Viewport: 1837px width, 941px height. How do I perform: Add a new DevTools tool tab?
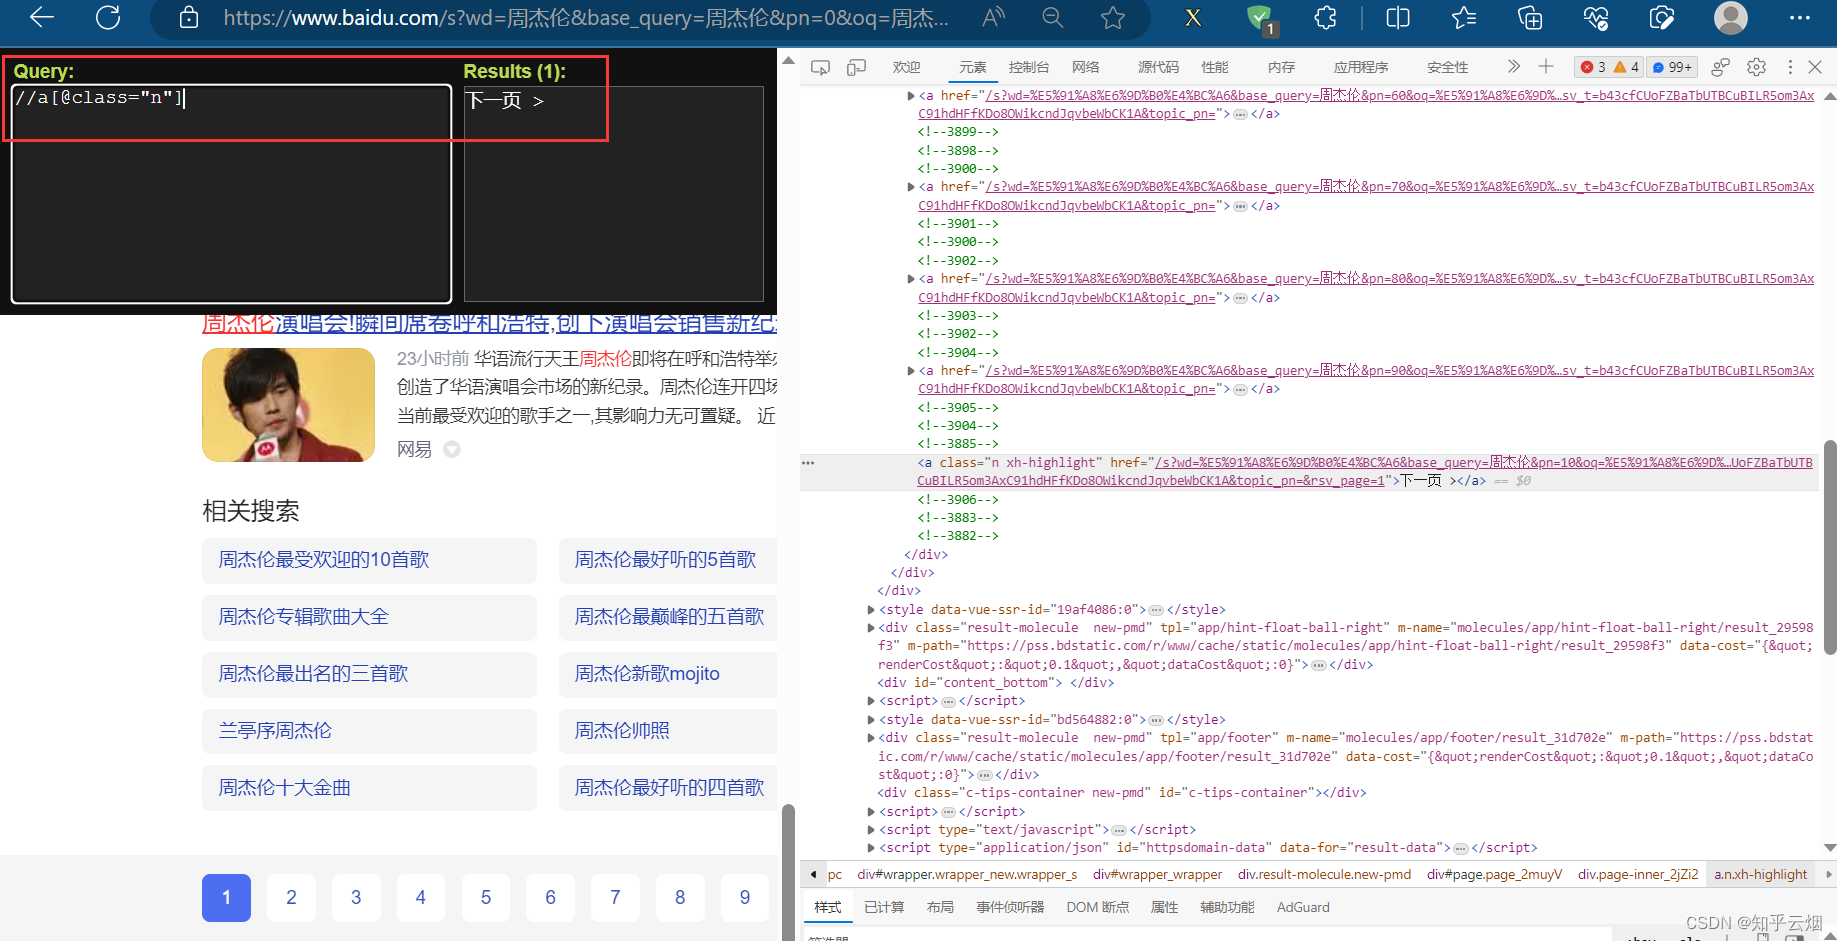click(x=1546, y=66)
